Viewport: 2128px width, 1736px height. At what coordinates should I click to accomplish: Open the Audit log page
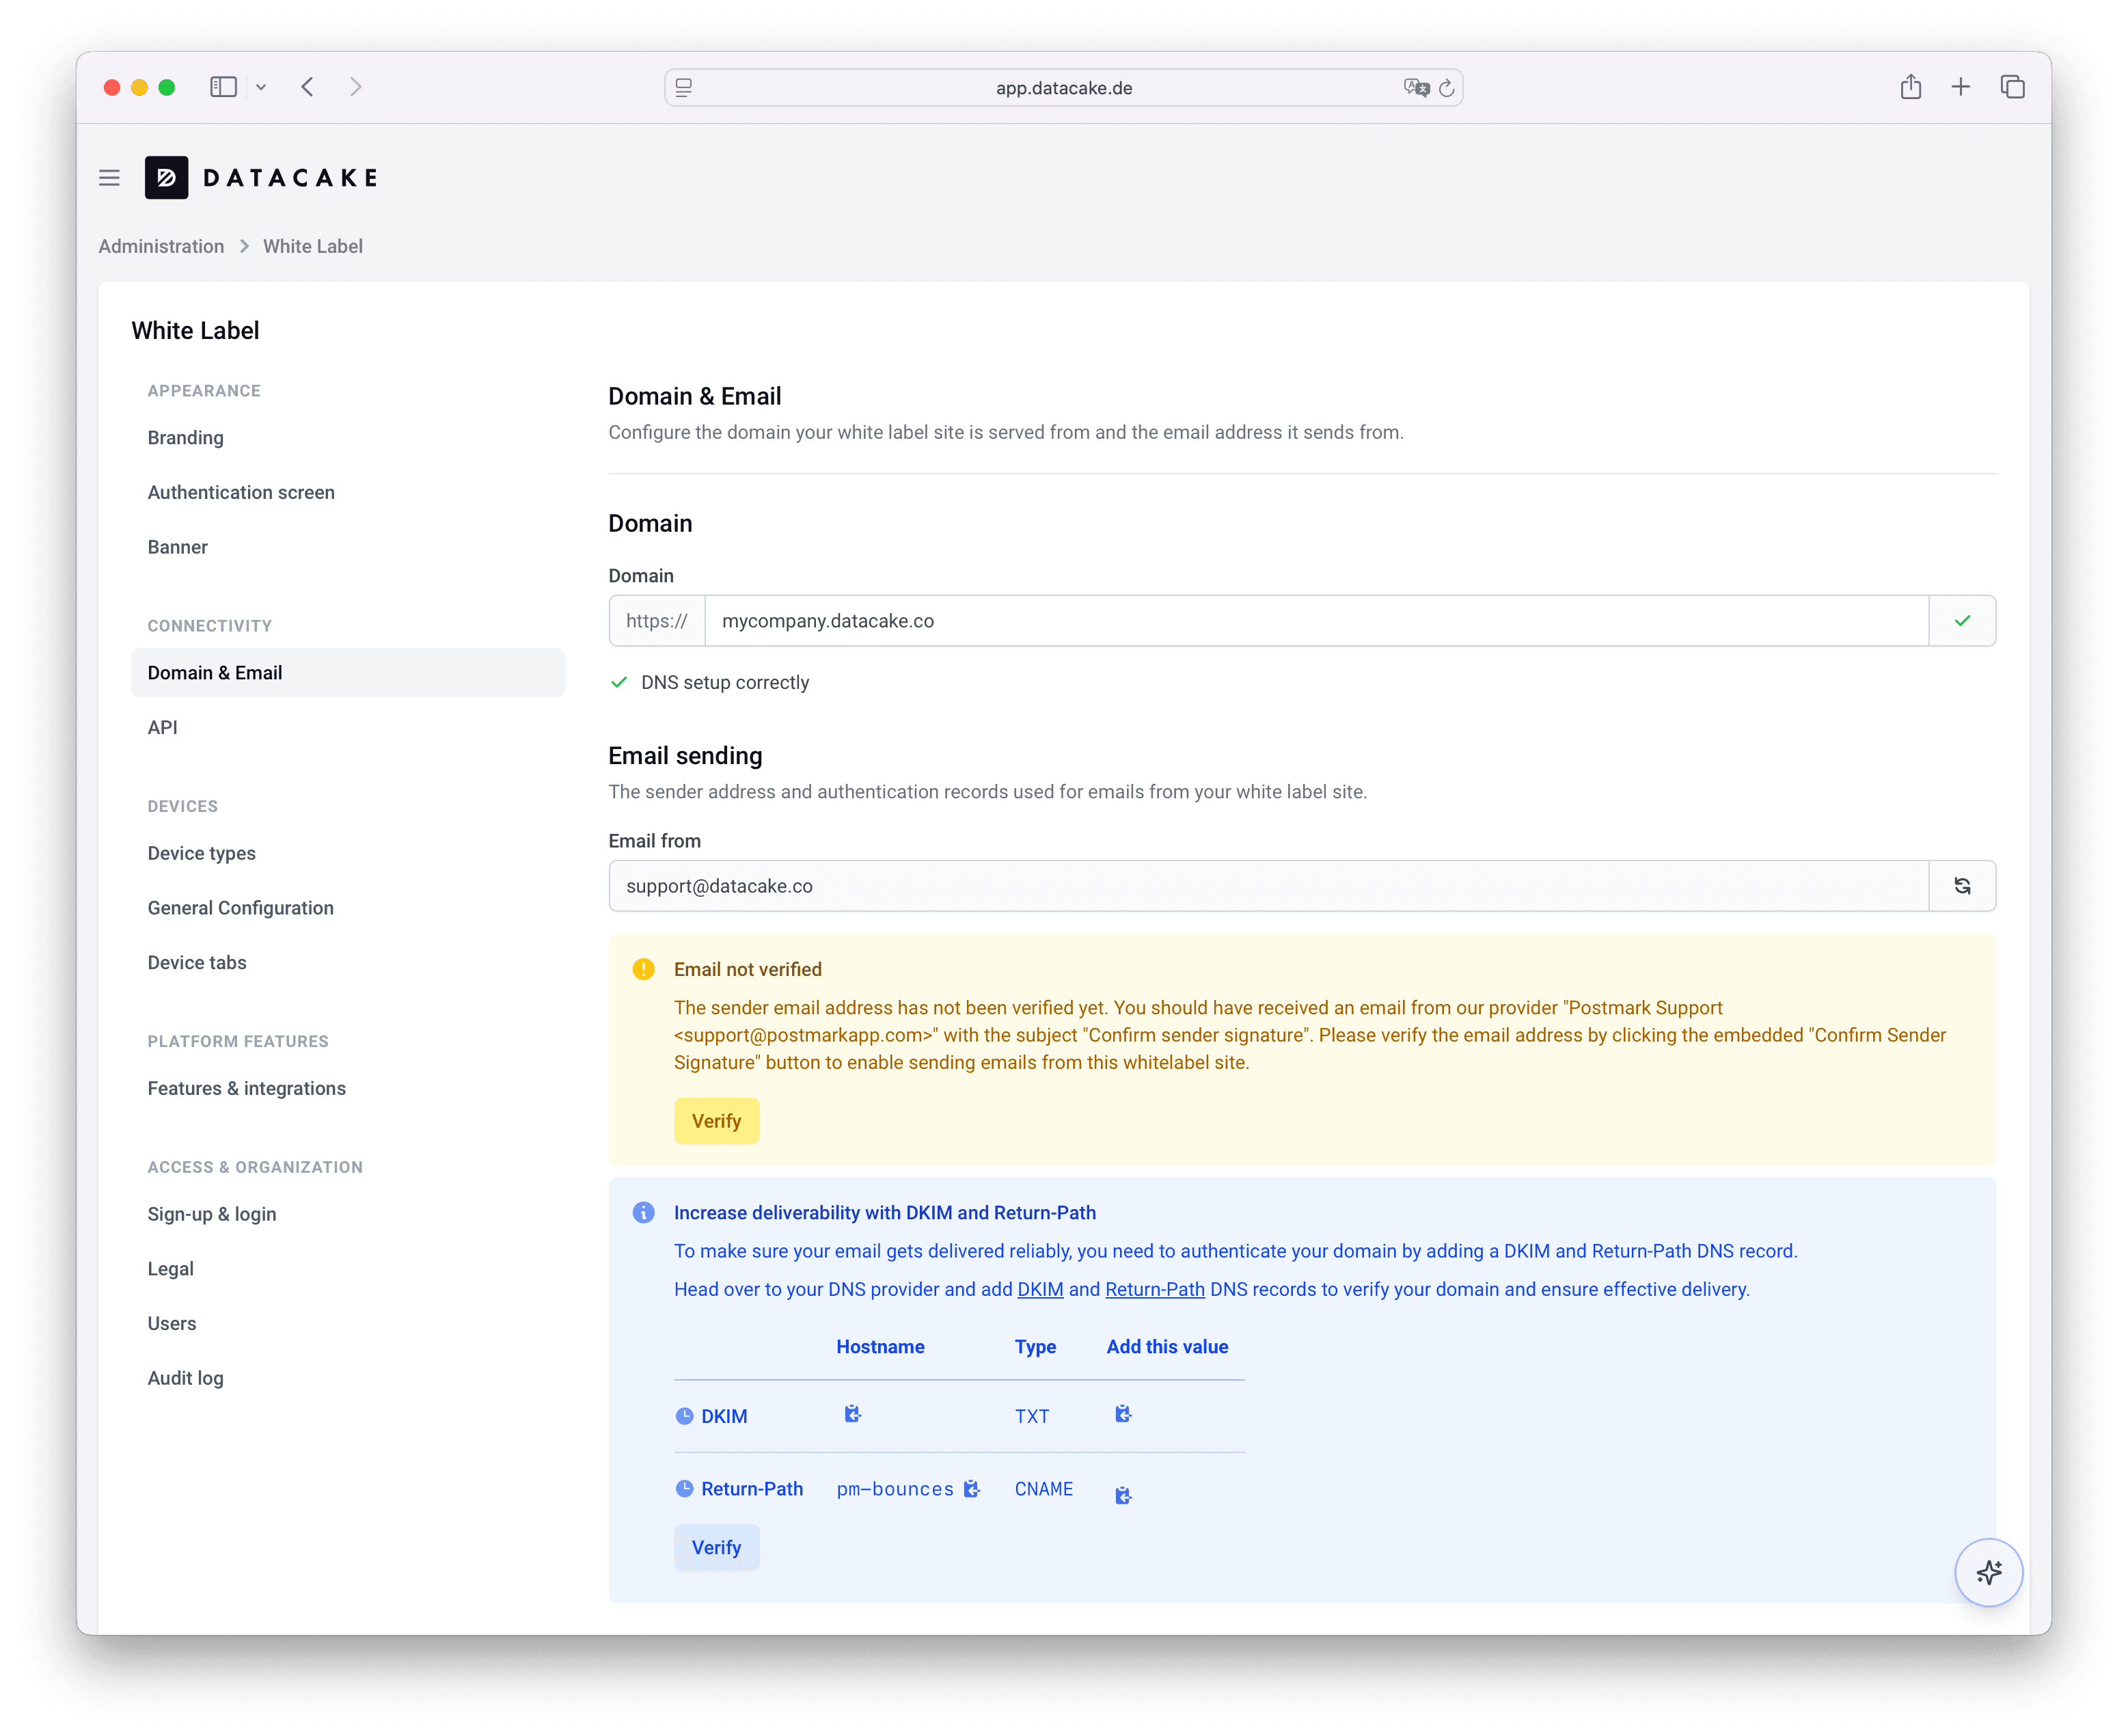click(x=185, y=1379)
